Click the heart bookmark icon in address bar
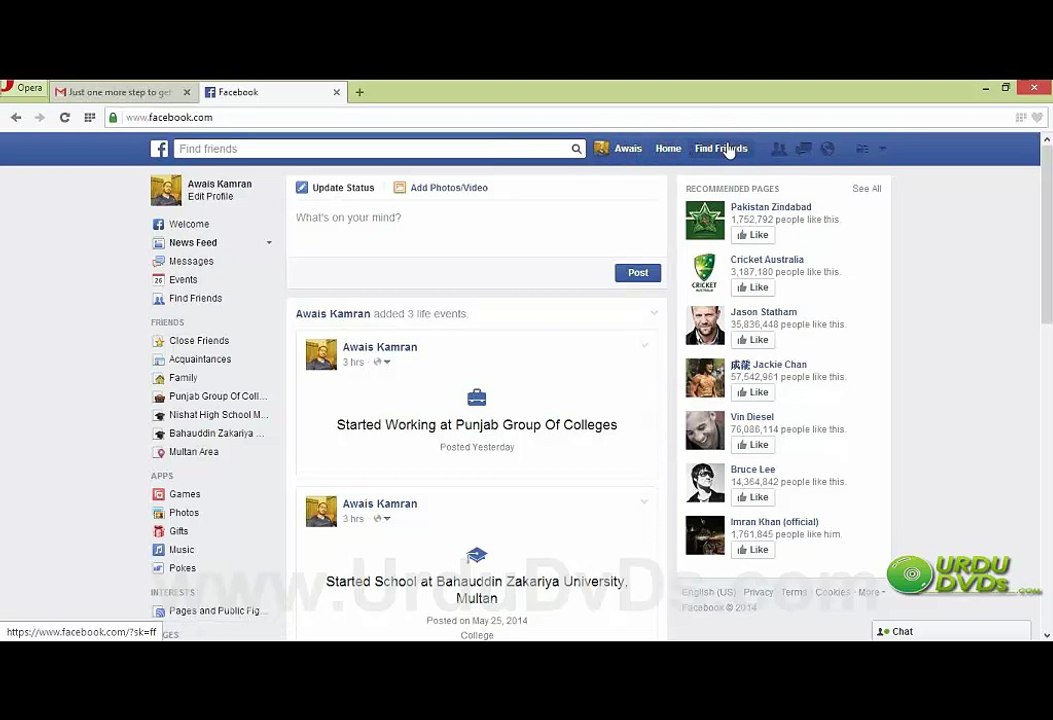The height and width of the screenshot is (720, 1053). pyautogui.click(x=1037, y=118)
